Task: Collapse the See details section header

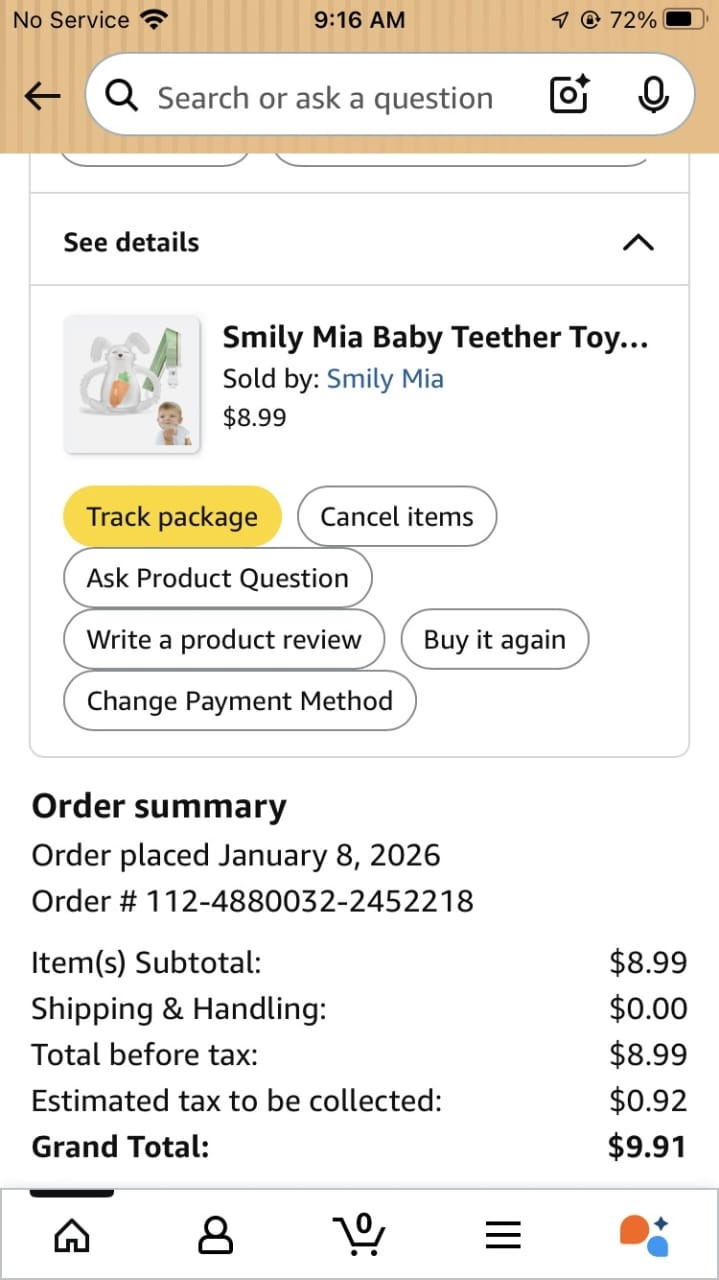Action: coord(131,242)
